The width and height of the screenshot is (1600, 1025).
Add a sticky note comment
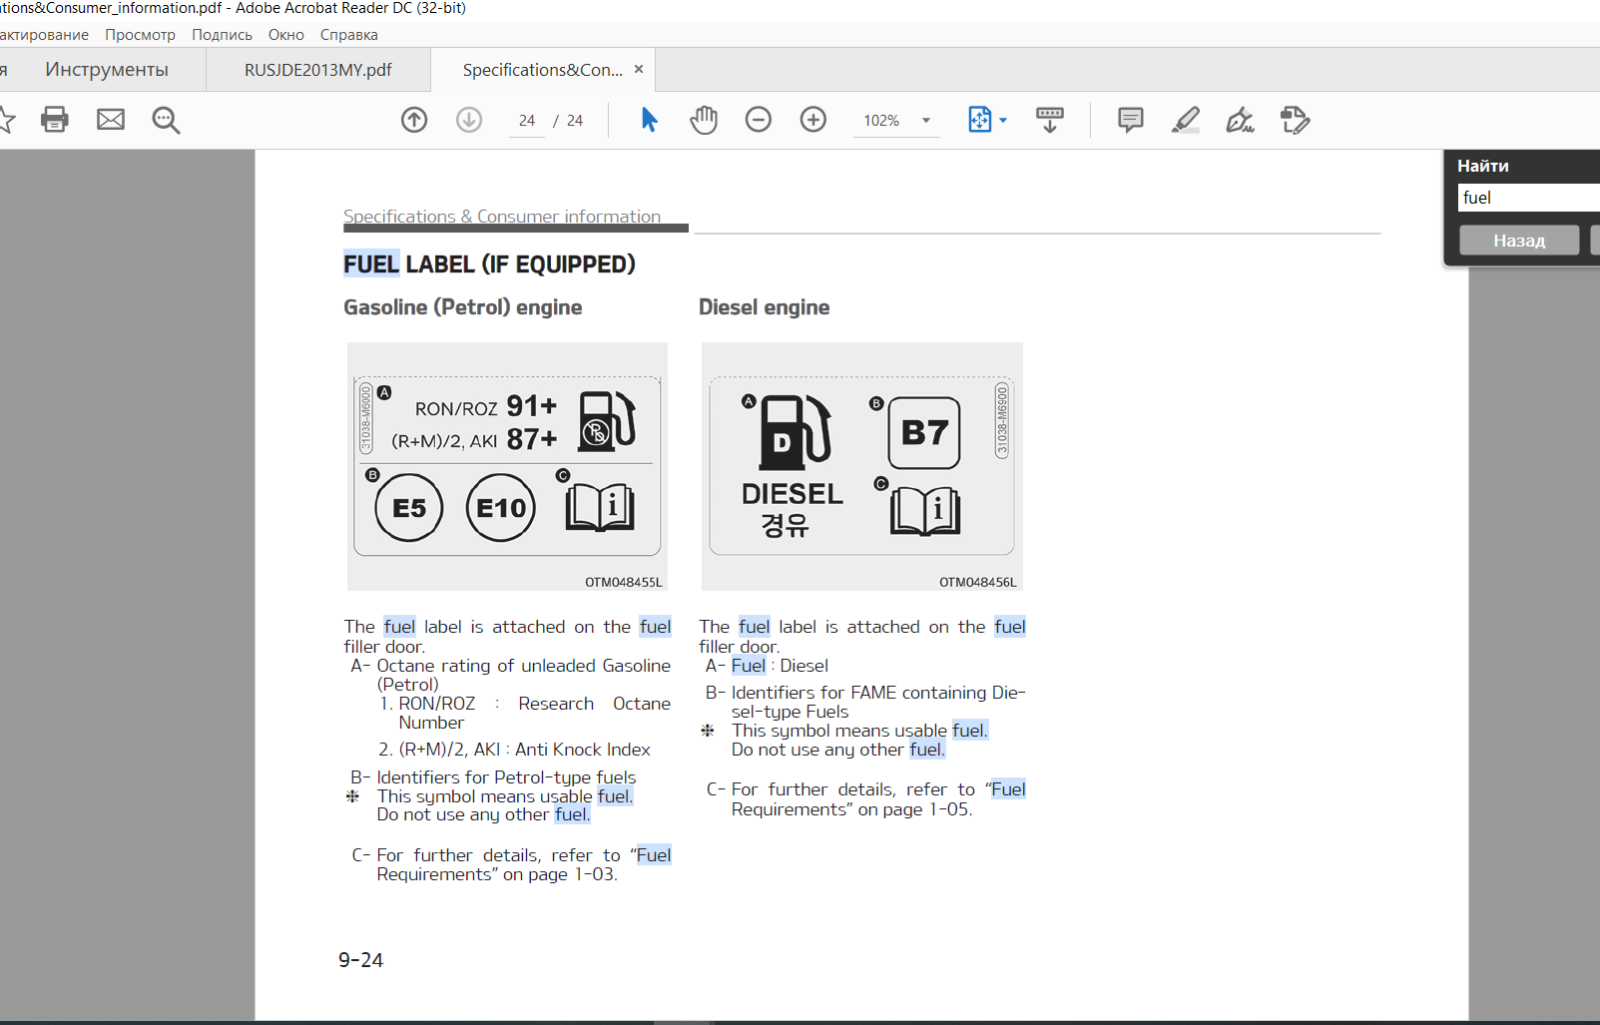1131,120
